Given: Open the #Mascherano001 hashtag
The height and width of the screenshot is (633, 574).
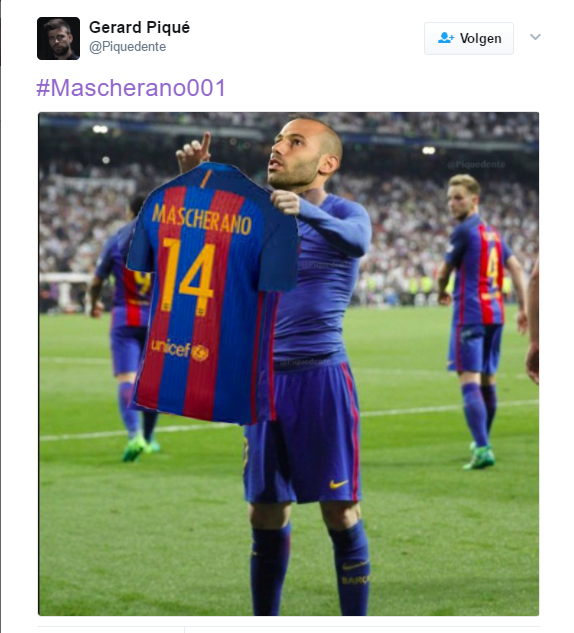Looking at the screenshot, I should pos(131,88).
